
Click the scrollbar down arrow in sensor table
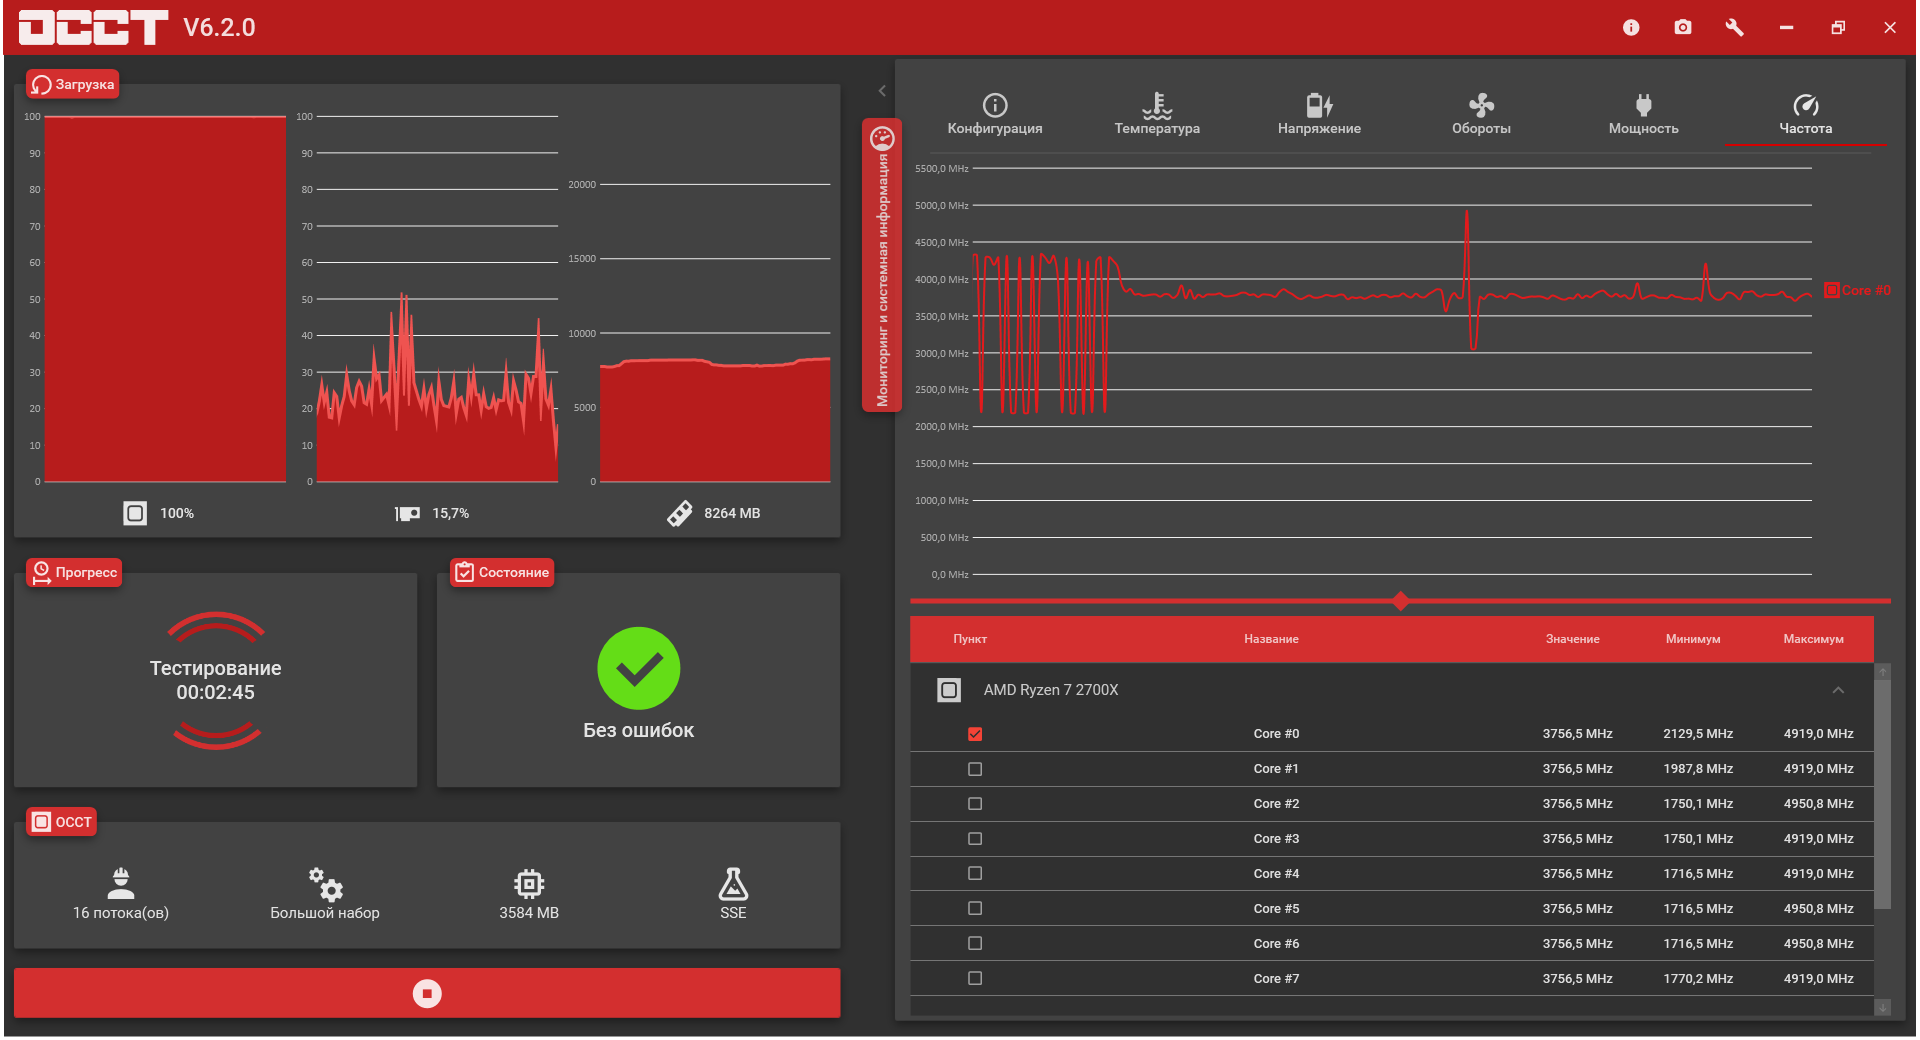(x=1882, y=1008)
